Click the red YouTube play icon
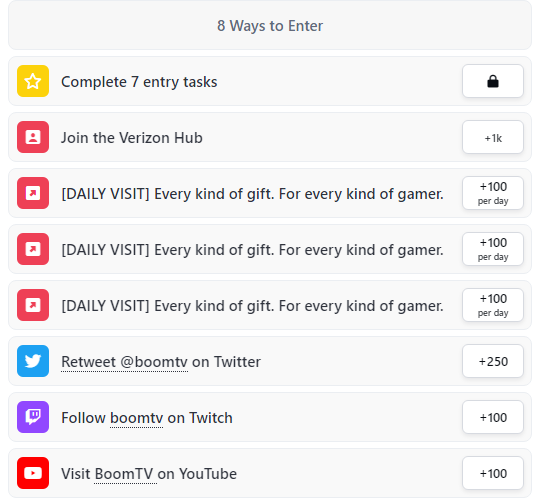This screenshot has height=504, width=540. (x=33, y=473)
